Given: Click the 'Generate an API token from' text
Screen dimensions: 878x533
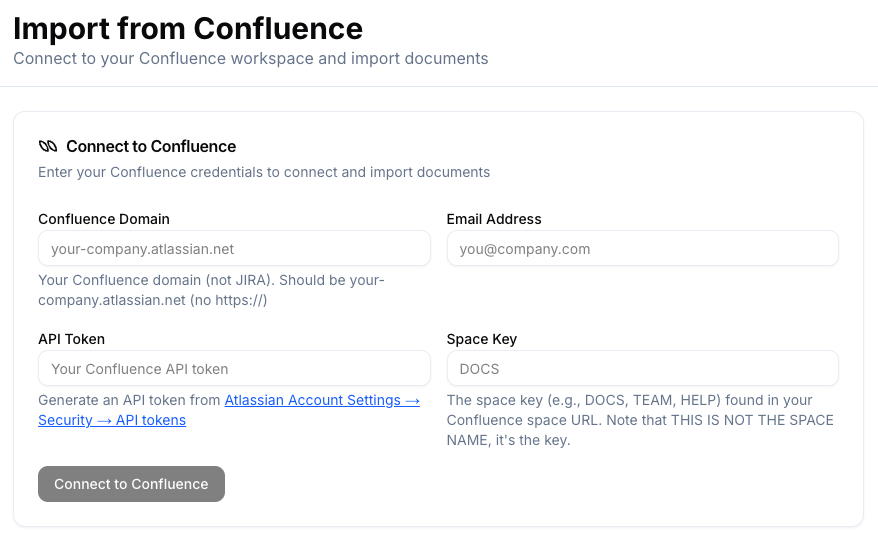Looking at the screenshot, I should [129, 400].
